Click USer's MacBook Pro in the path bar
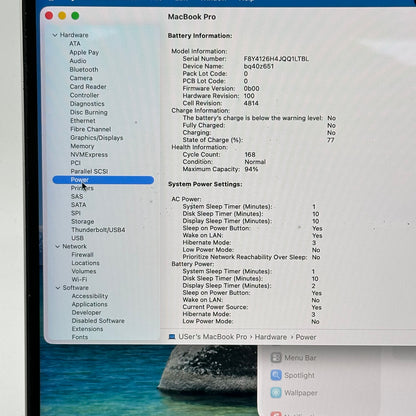This screenshot has height=416, width=416. [x=213, y=337]
